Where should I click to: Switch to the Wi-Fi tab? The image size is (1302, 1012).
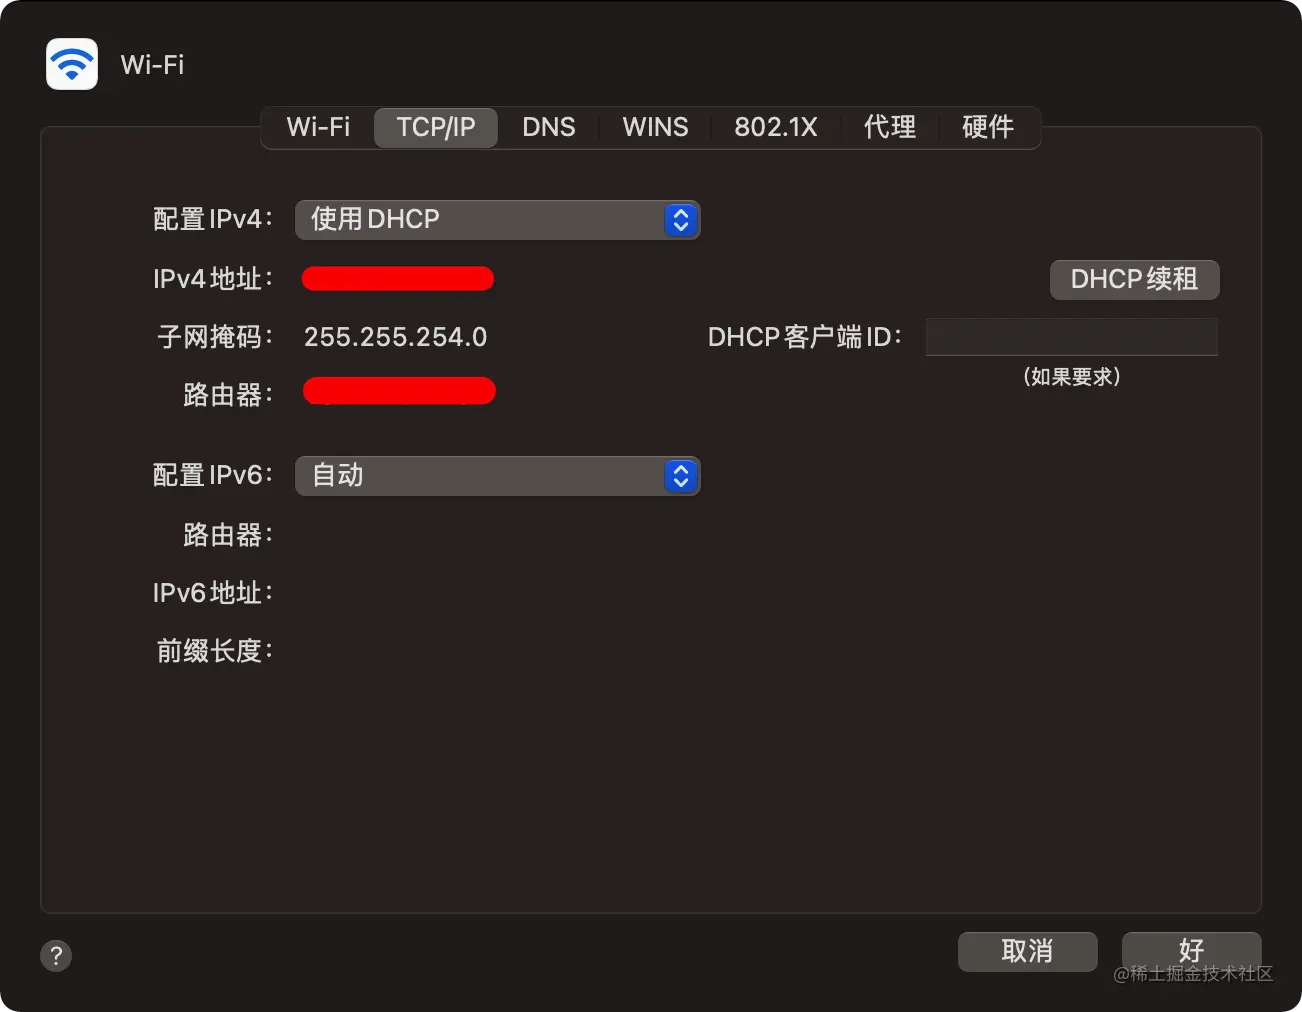[x=318, y=127]
